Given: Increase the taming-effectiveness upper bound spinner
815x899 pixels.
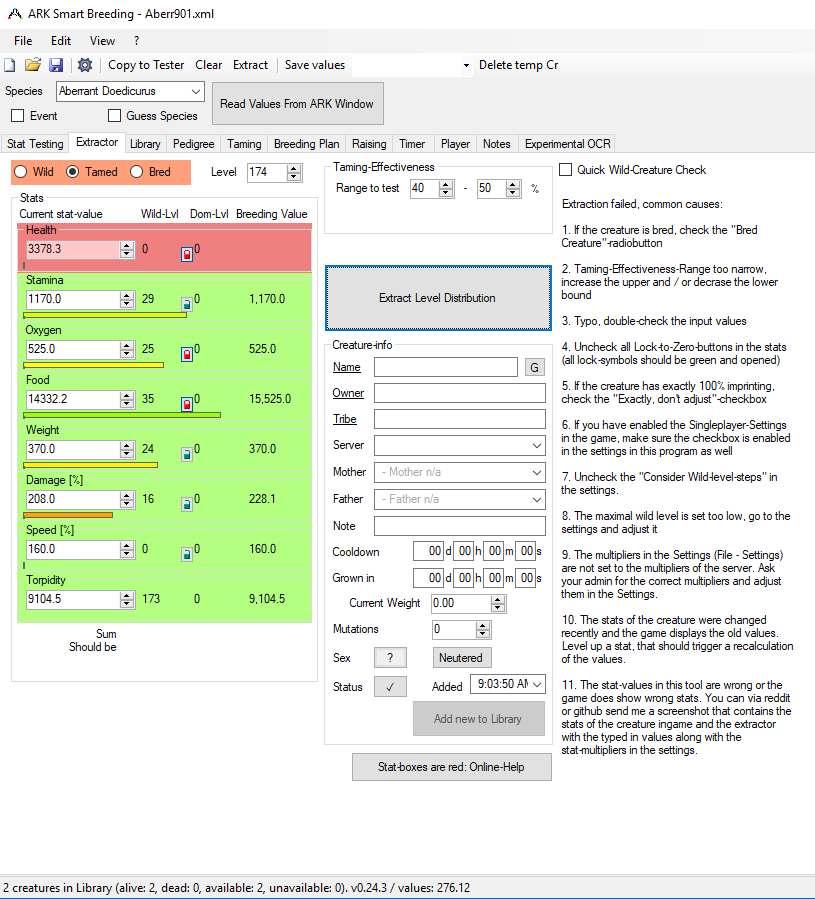Looking at the screenshot, I should (510, 184).
